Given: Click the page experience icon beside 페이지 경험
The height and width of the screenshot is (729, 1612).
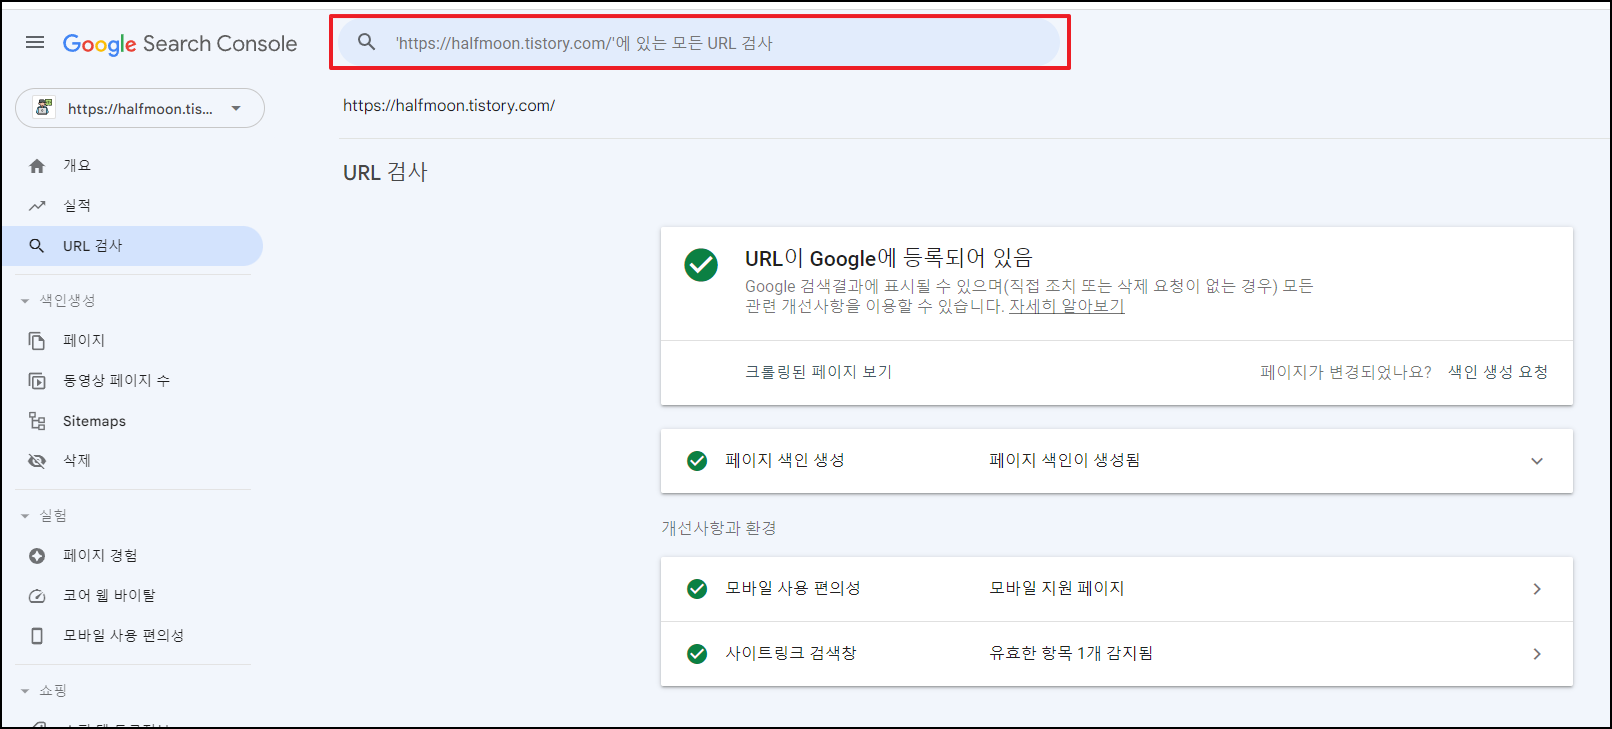Looking at the screenshot, I should [x=37, y=556].
